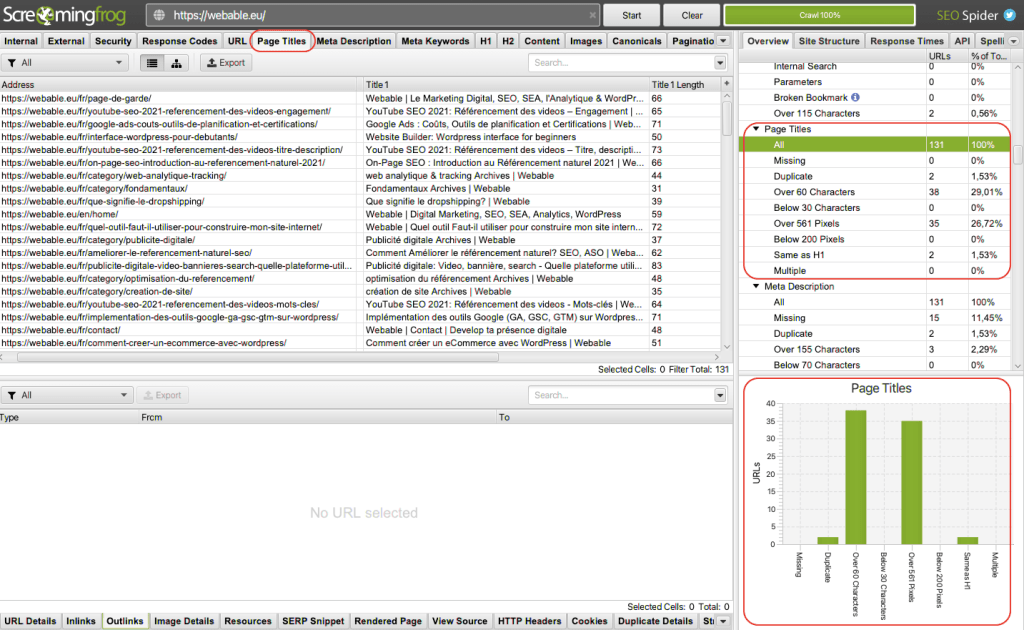The height and width of the screenshot is (630, 1024).
Task: Click the Clear button
Action: (x=692, y=15)
